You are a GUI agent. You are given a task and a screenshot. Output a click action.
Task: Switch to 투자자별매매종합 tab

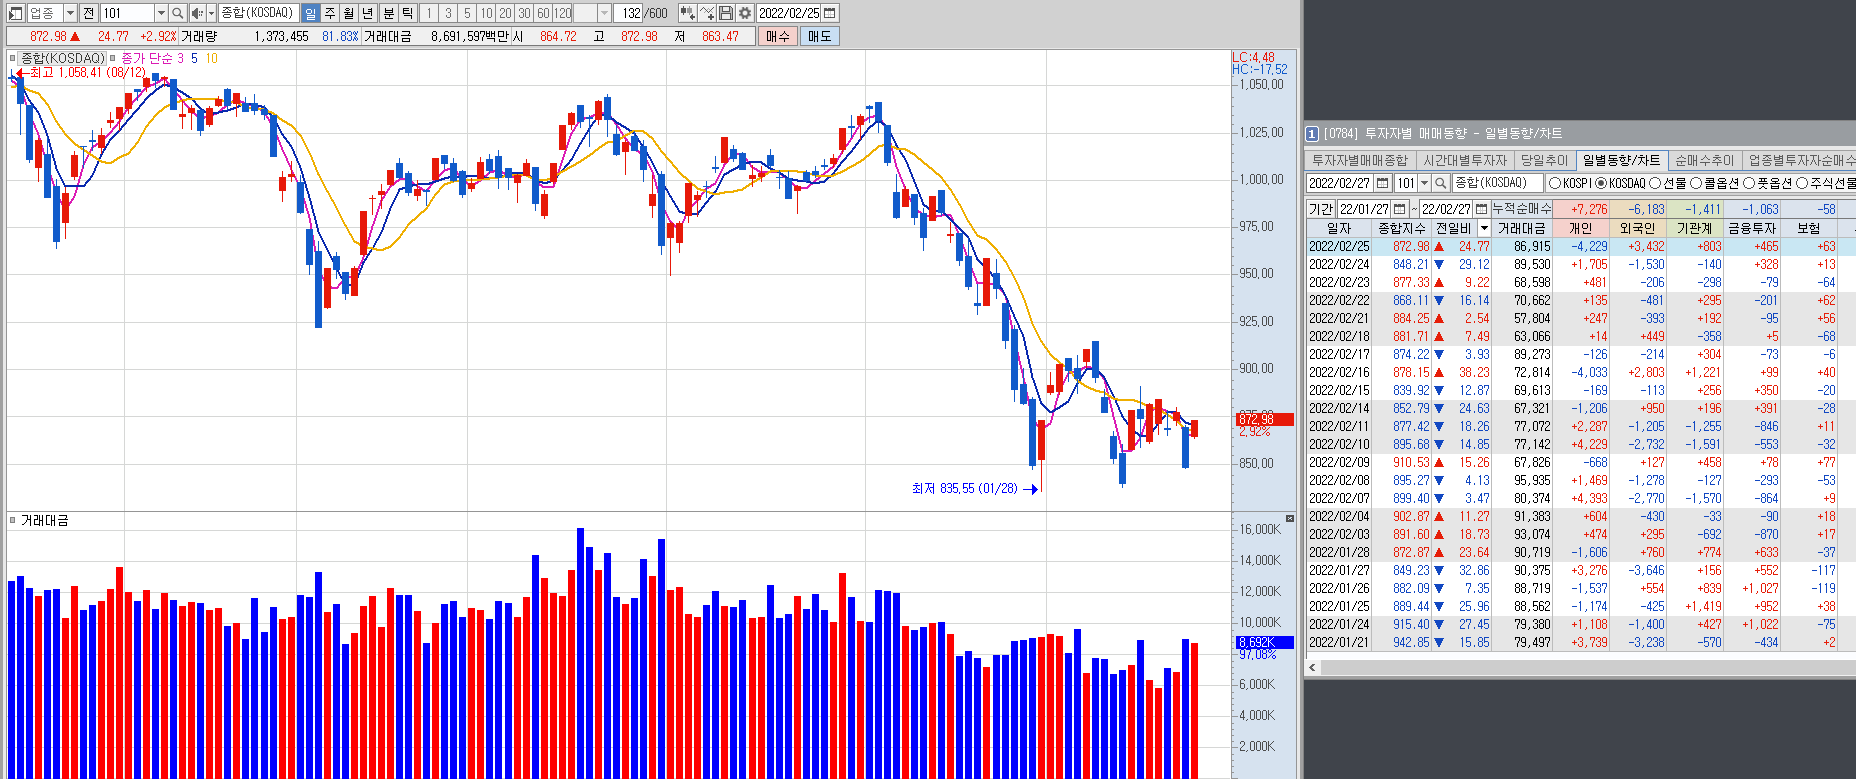click(1360, 160)
